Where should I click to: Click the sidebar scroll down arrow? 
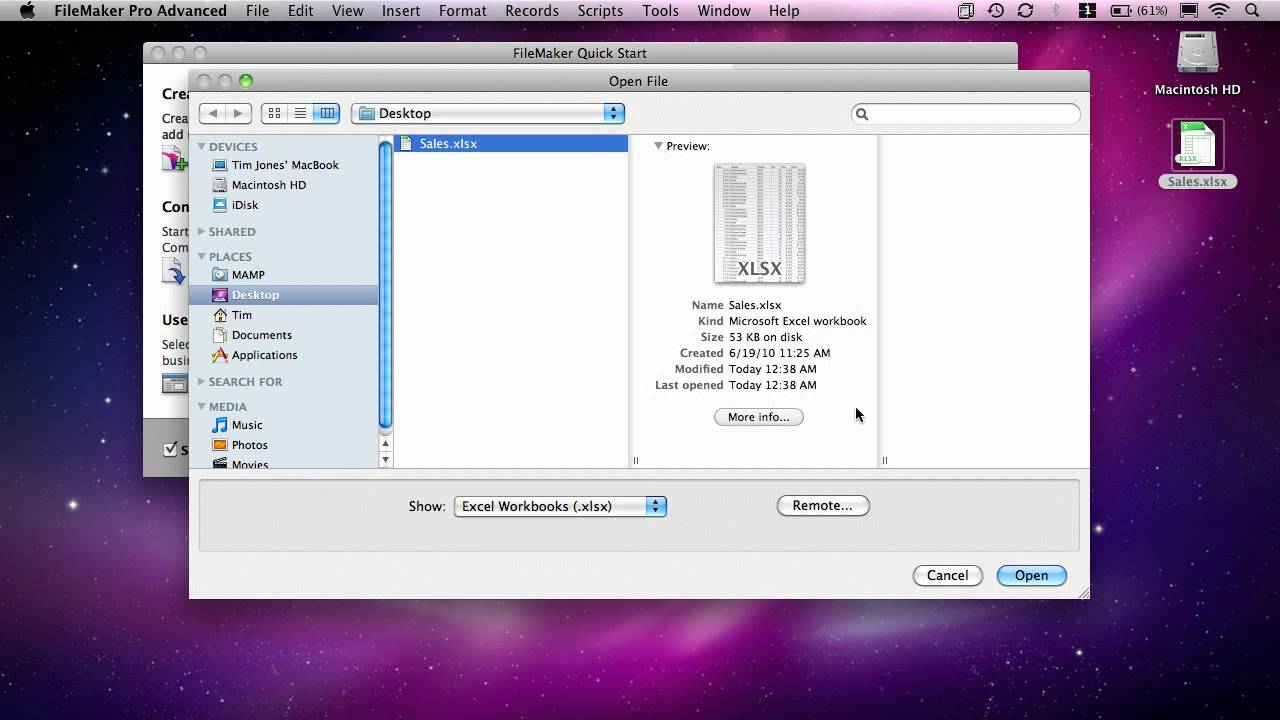[x=386, y=460]
